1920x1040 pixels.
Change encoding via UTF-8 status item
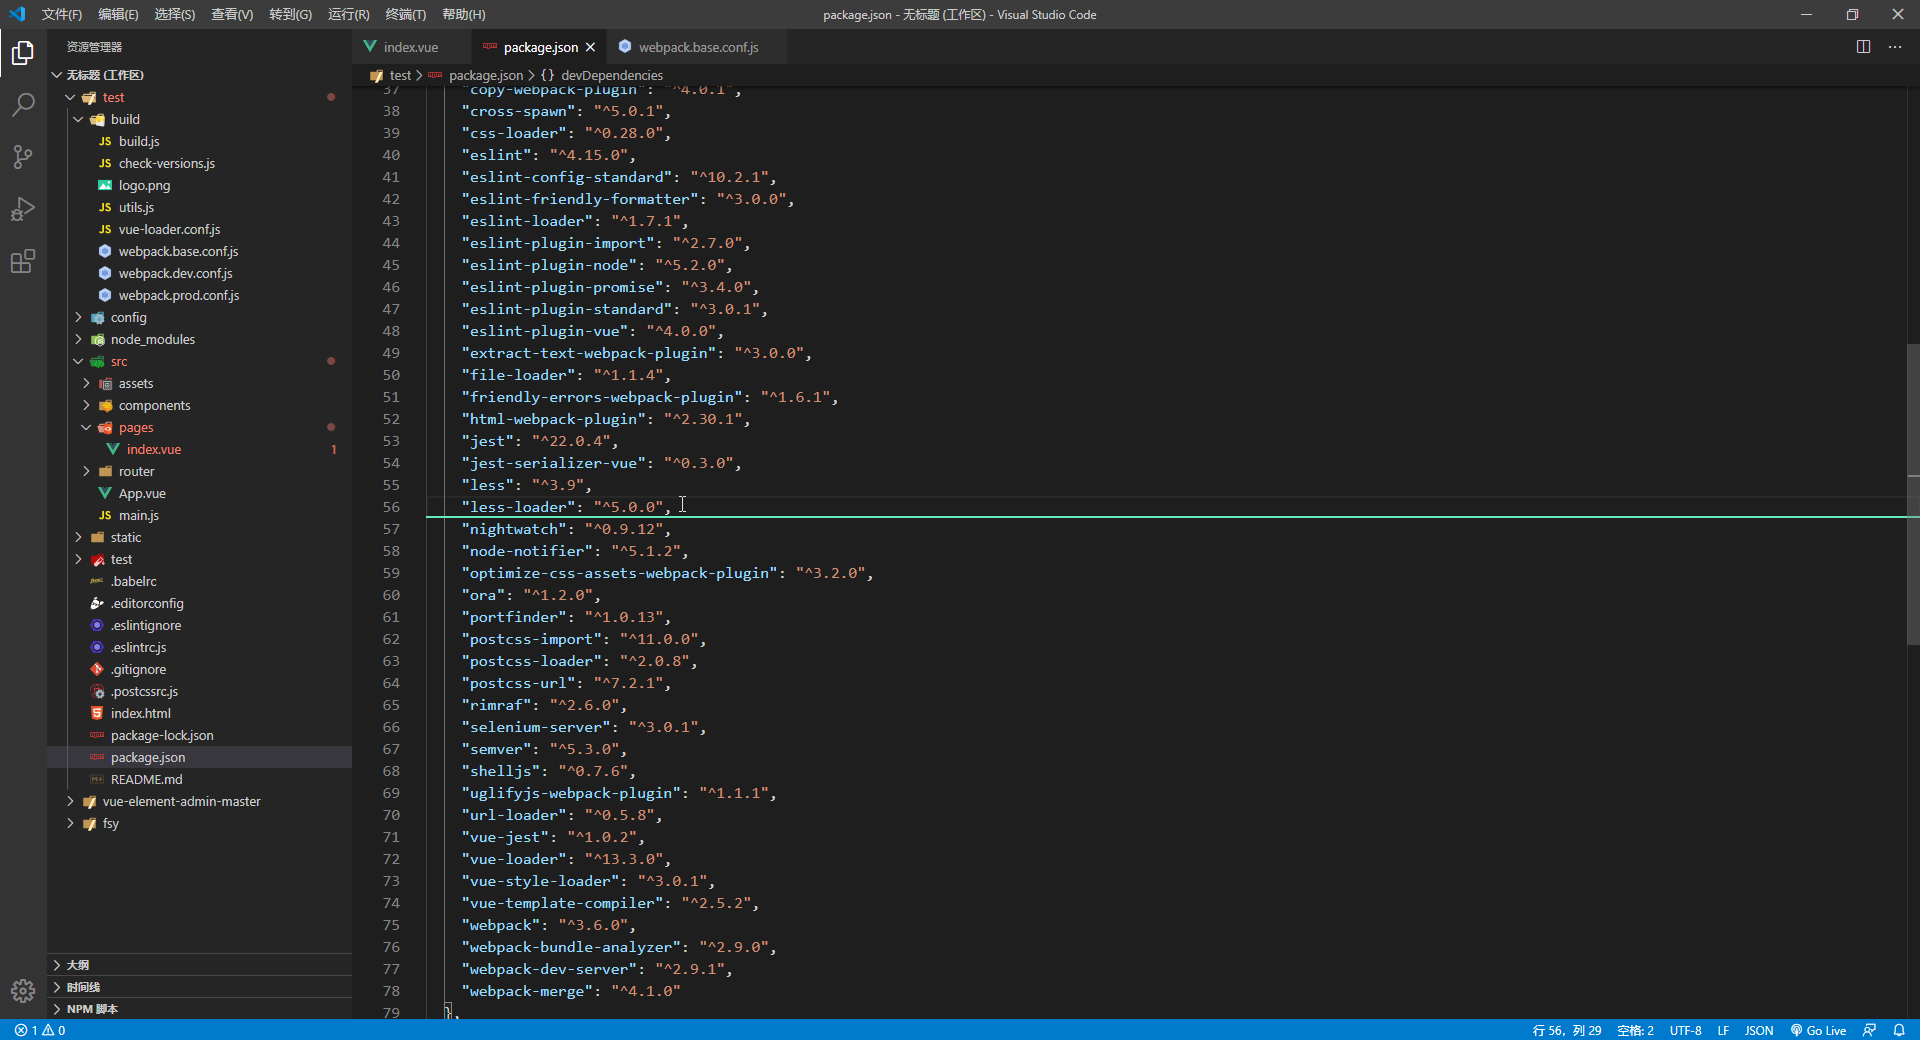[x=1685, y=1030]
